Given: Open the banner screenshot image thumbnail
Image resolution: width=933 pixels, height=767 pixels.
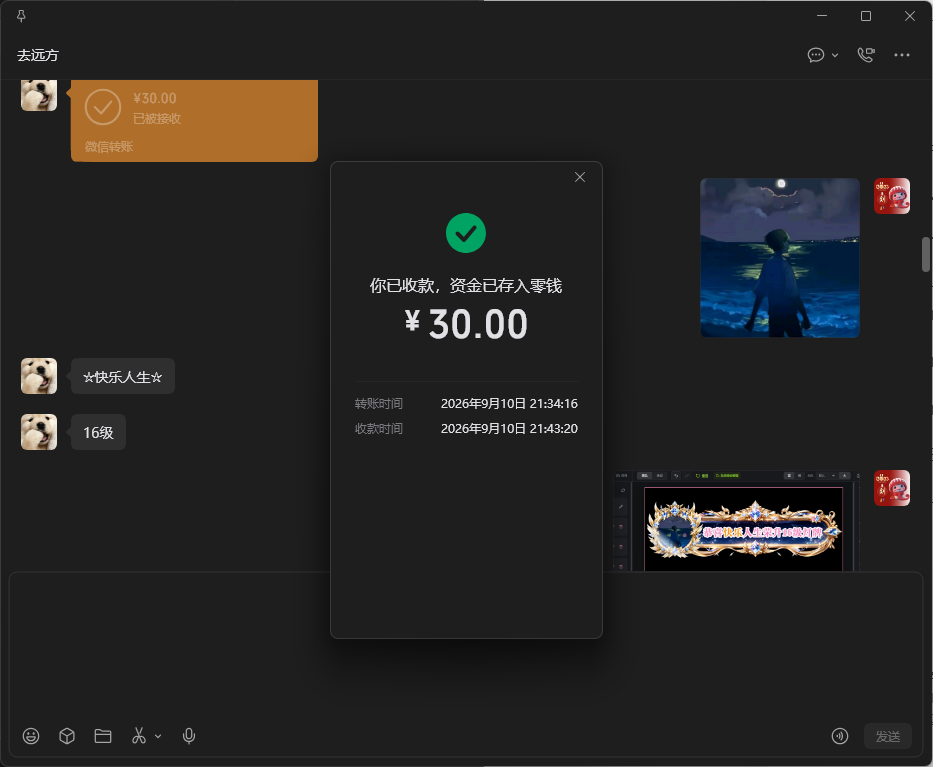Looking at the screenshot, I should [x=737, y=521].
